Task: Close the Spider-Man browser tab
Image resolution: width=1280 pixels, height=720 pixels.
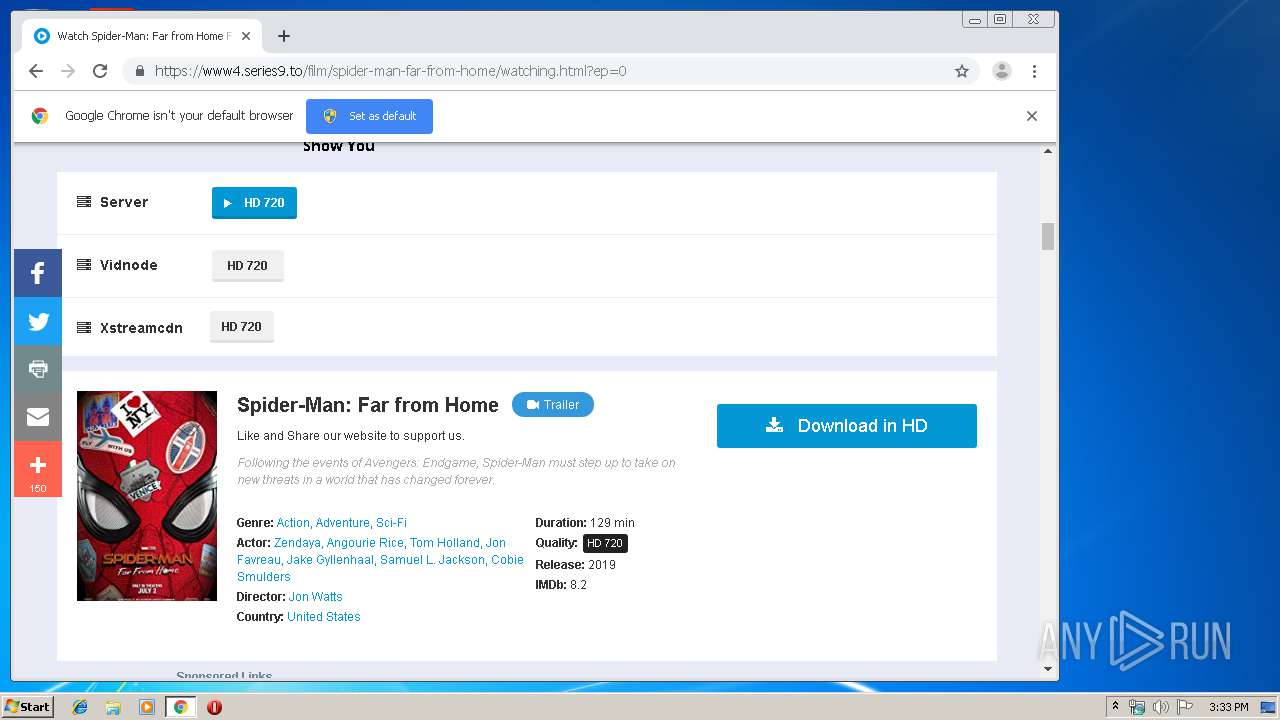Action: point(246,36)
